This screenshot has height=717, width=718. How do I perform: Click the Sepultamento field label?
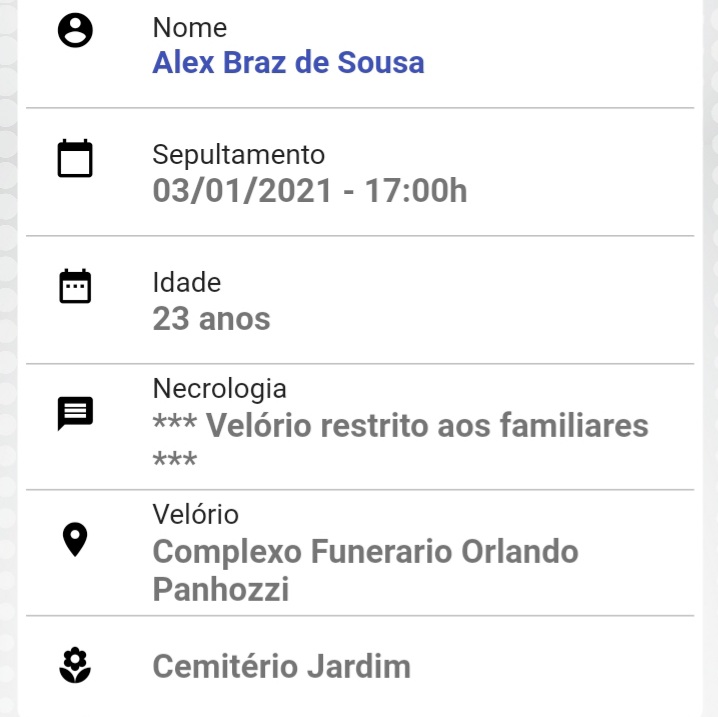pyautogui.click(x=239, y=155)
